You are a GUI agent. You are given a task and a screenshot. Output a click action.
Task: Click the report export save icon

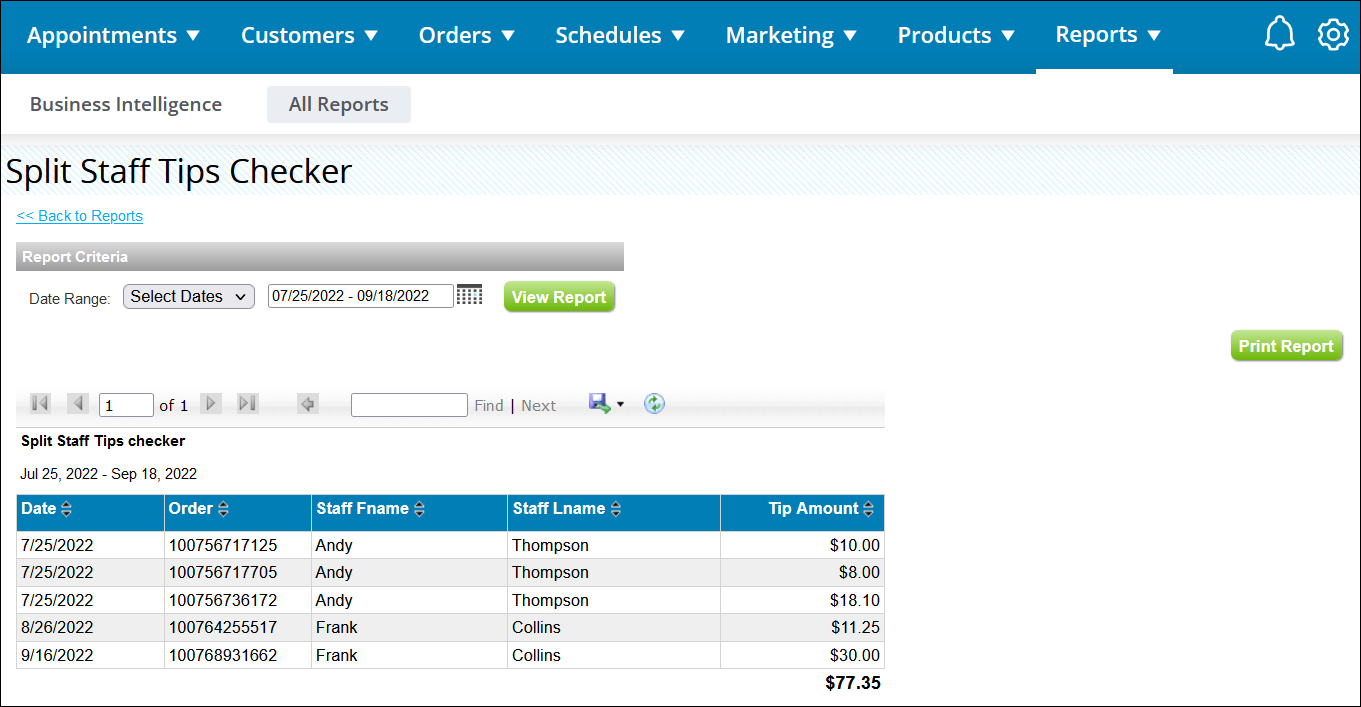pyautogui.click(x=599, y=404)
